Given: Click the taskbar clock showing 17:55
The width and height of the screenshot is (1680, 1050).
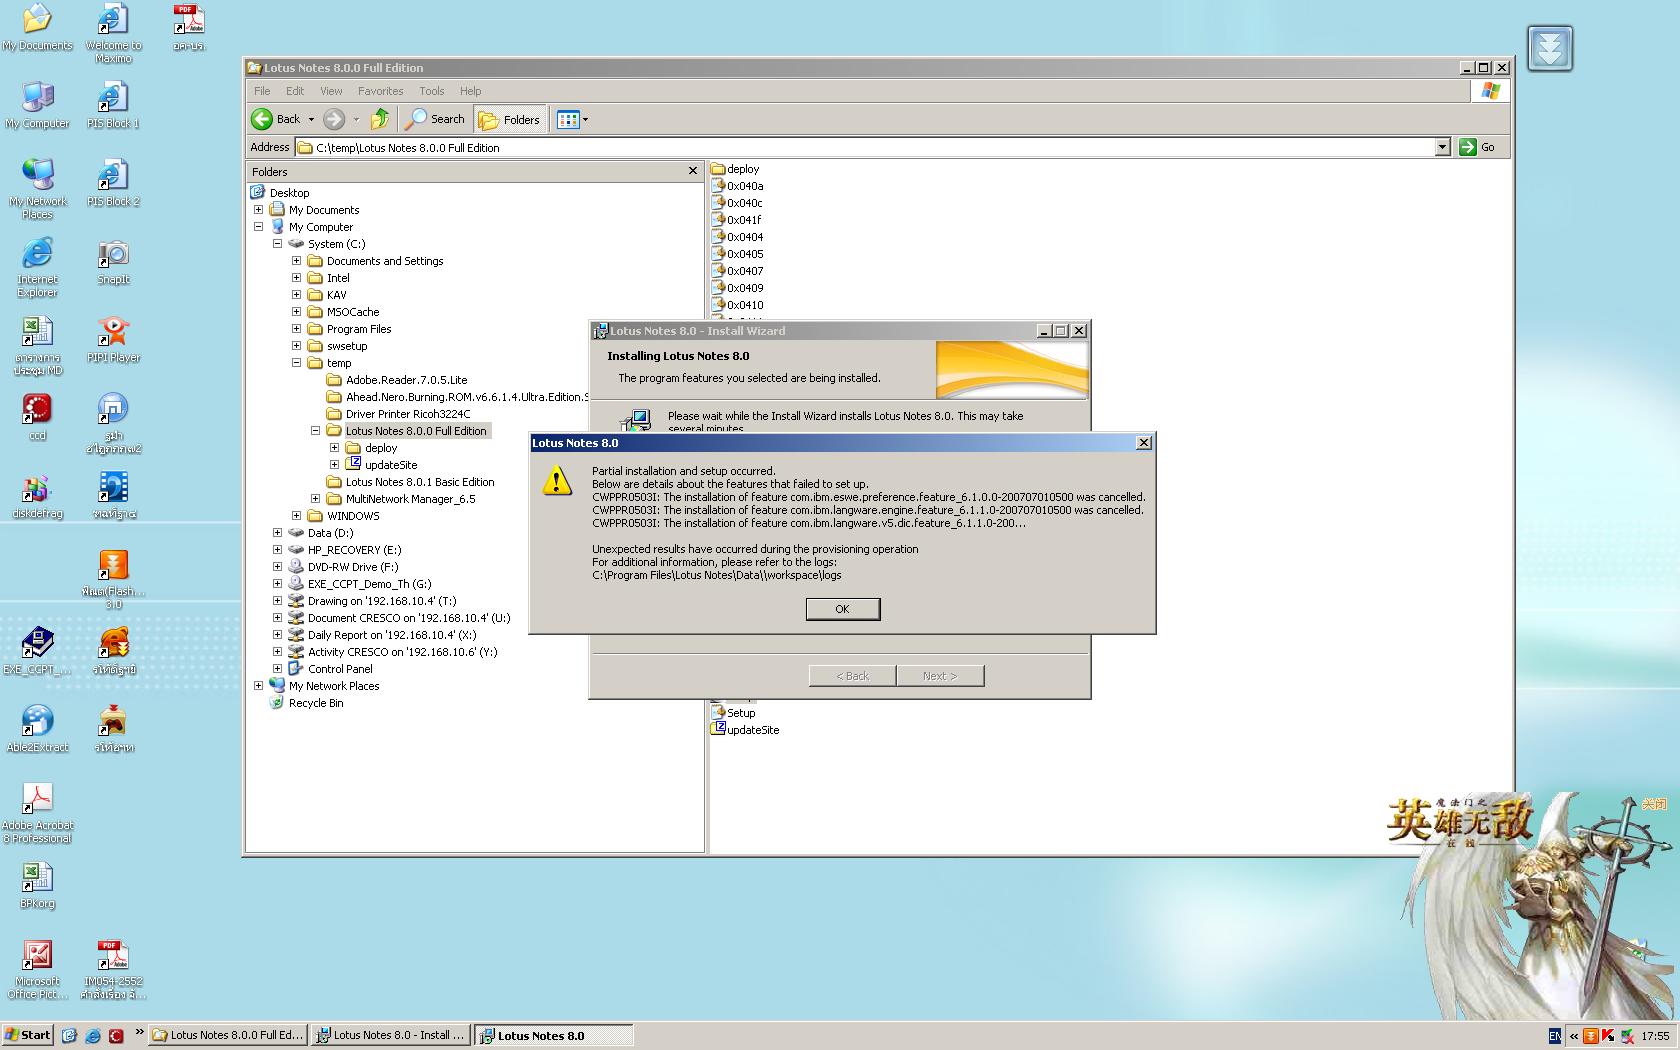Looking at the screenshot, I should [1655, 1036].
